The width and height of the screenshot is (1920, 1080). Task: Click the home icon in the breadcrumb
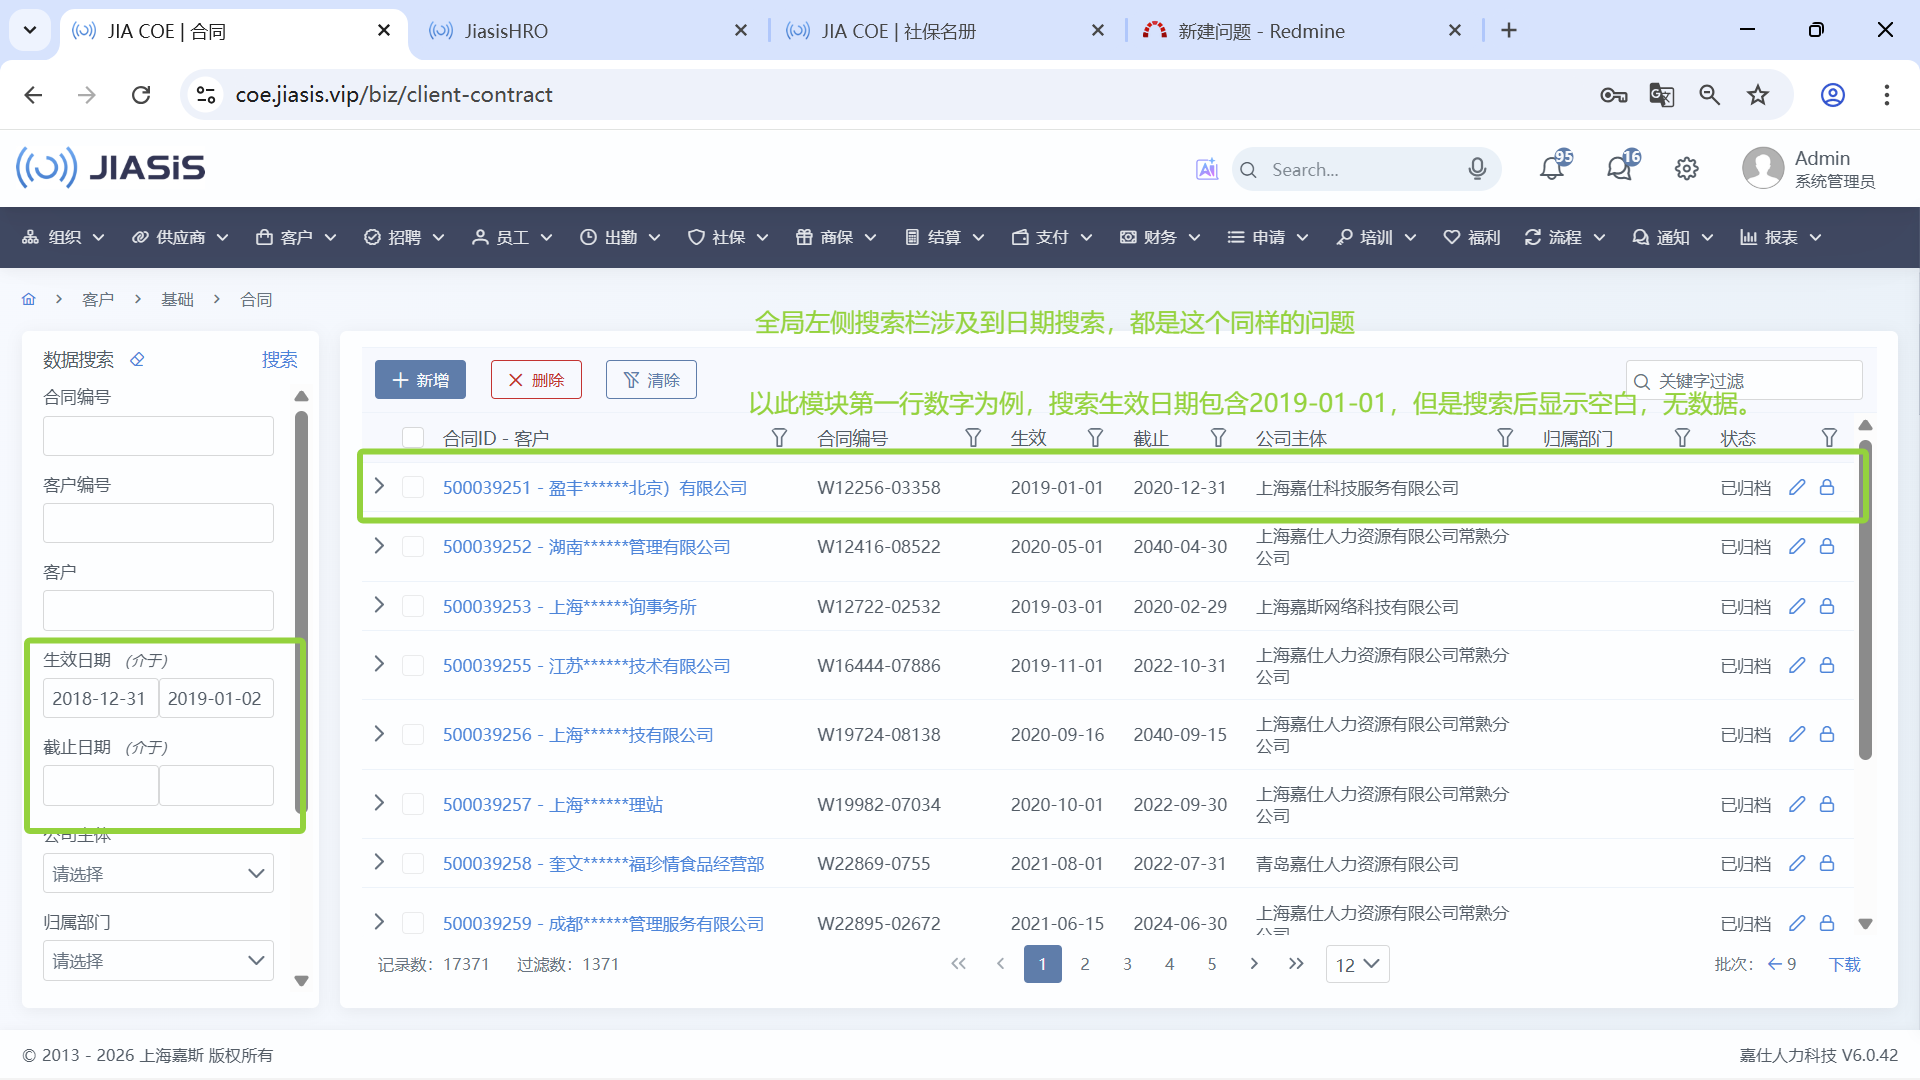click(29, 299)
